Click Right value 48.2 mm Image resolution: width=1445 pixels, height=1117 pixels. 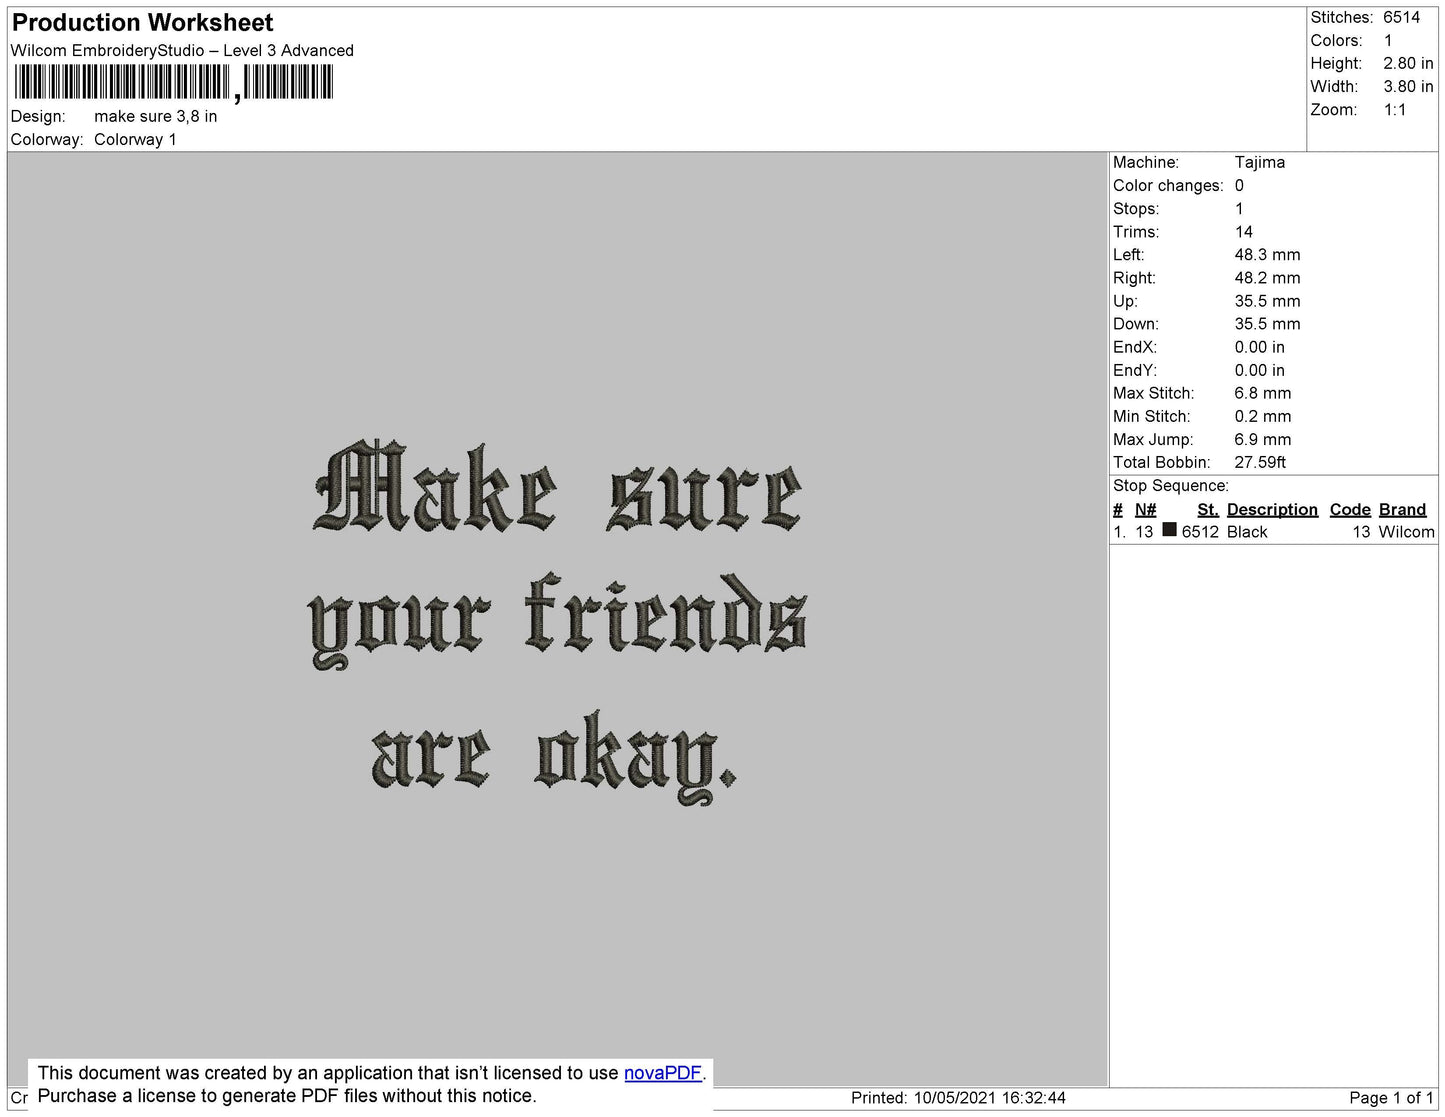[1267, 278]
